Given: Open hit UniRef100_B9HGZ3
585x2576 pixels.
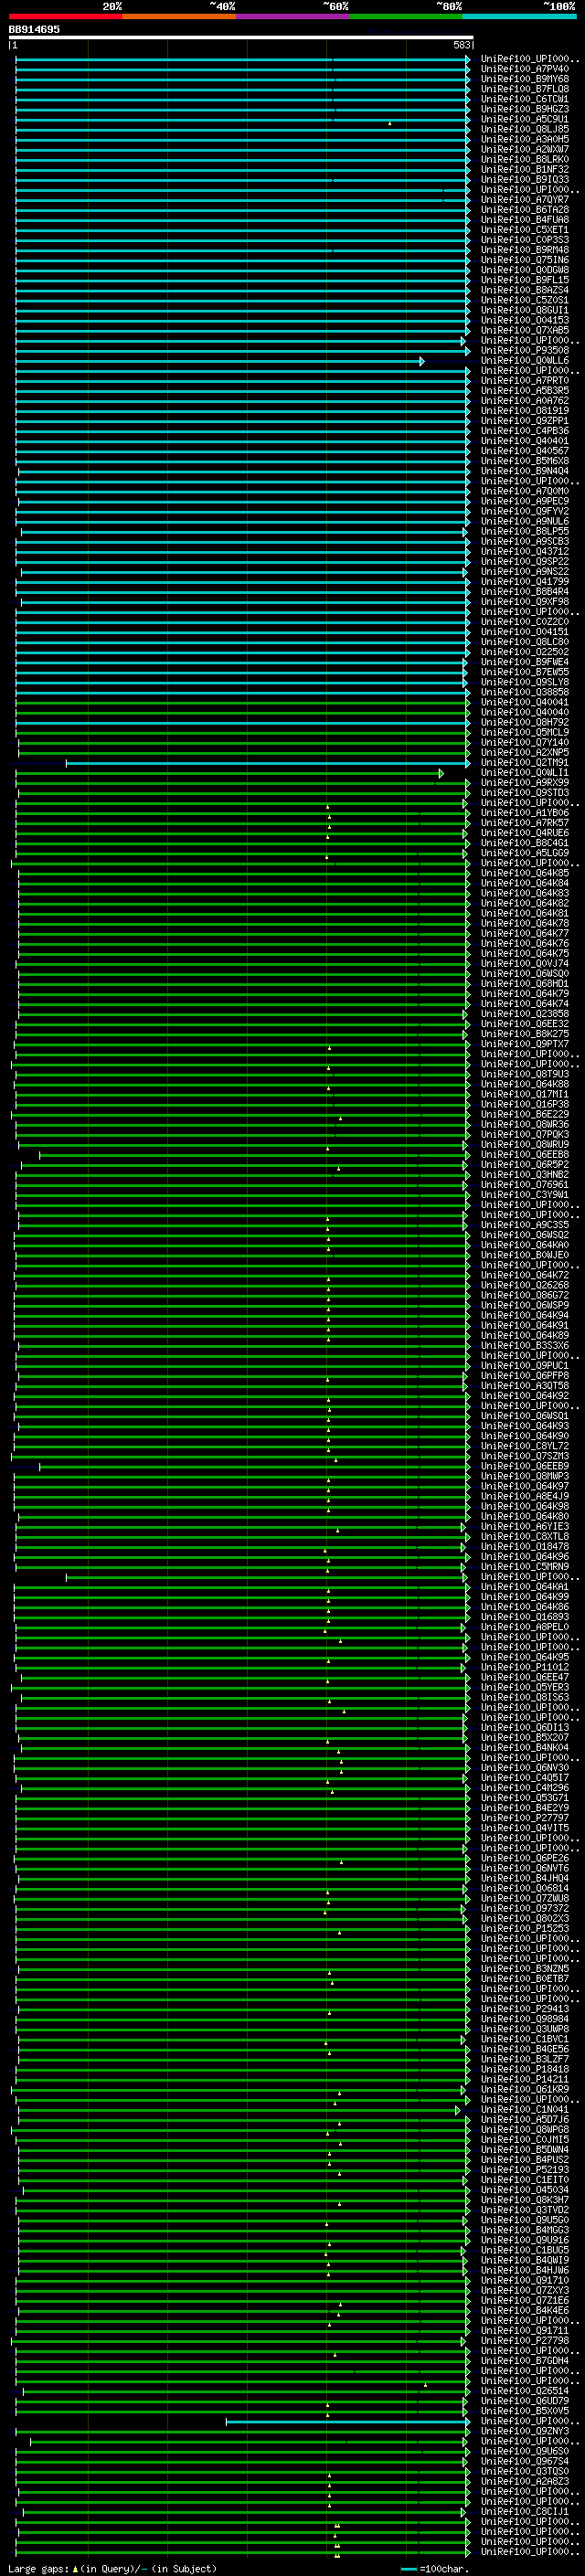Looking at the screenshot, I should click(x=525, y=109).
